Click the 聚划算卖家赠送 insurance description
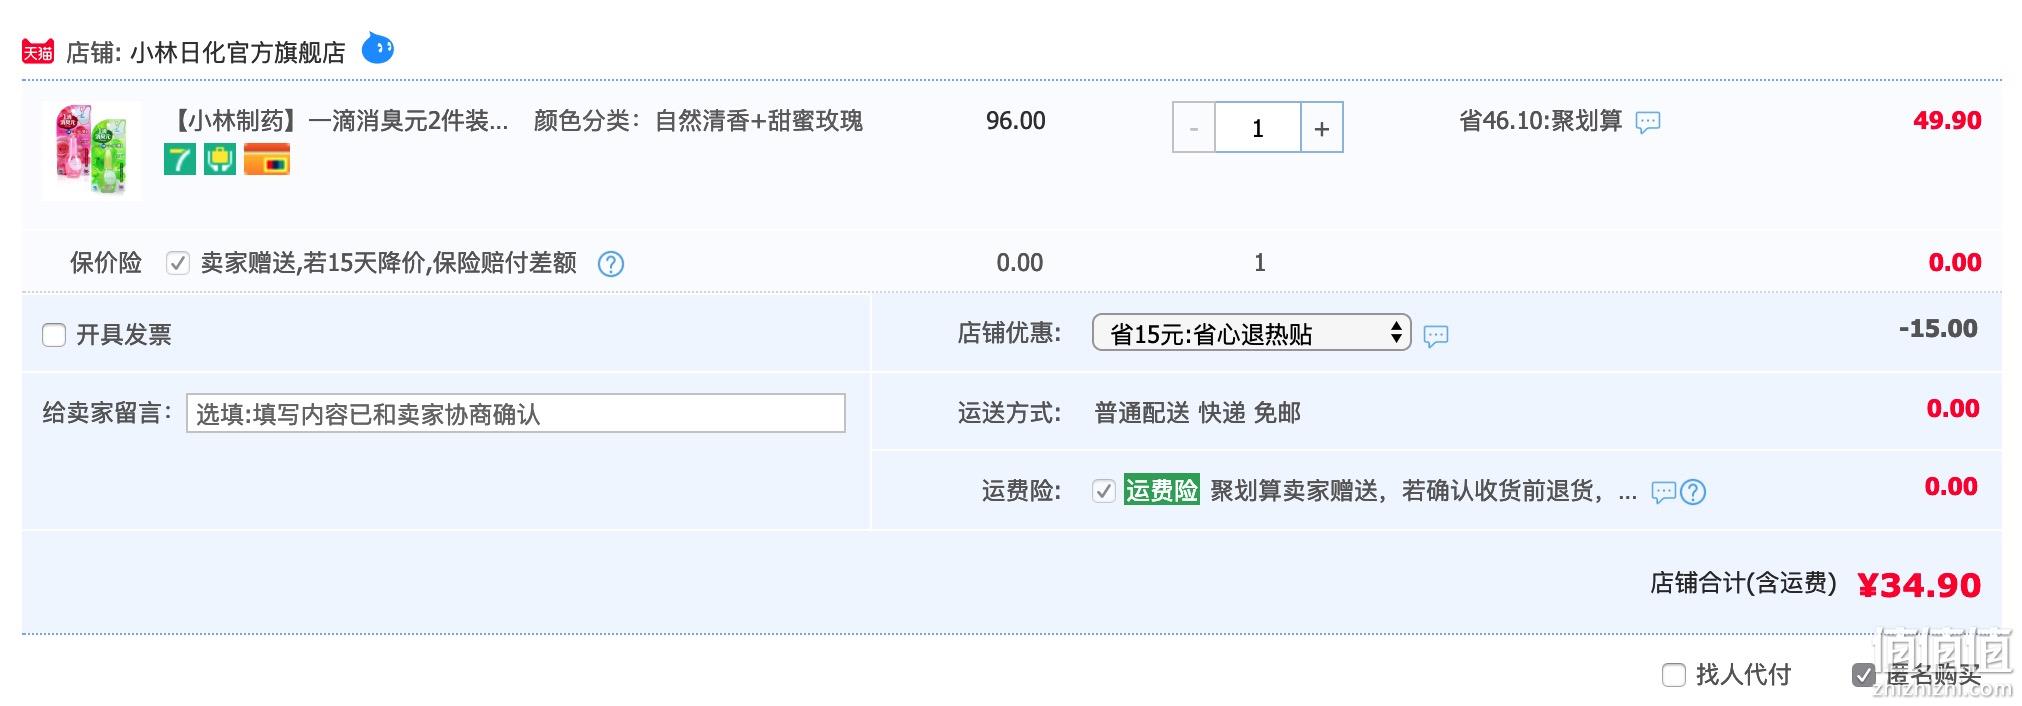2022x706 pixels. (1423, 491)
